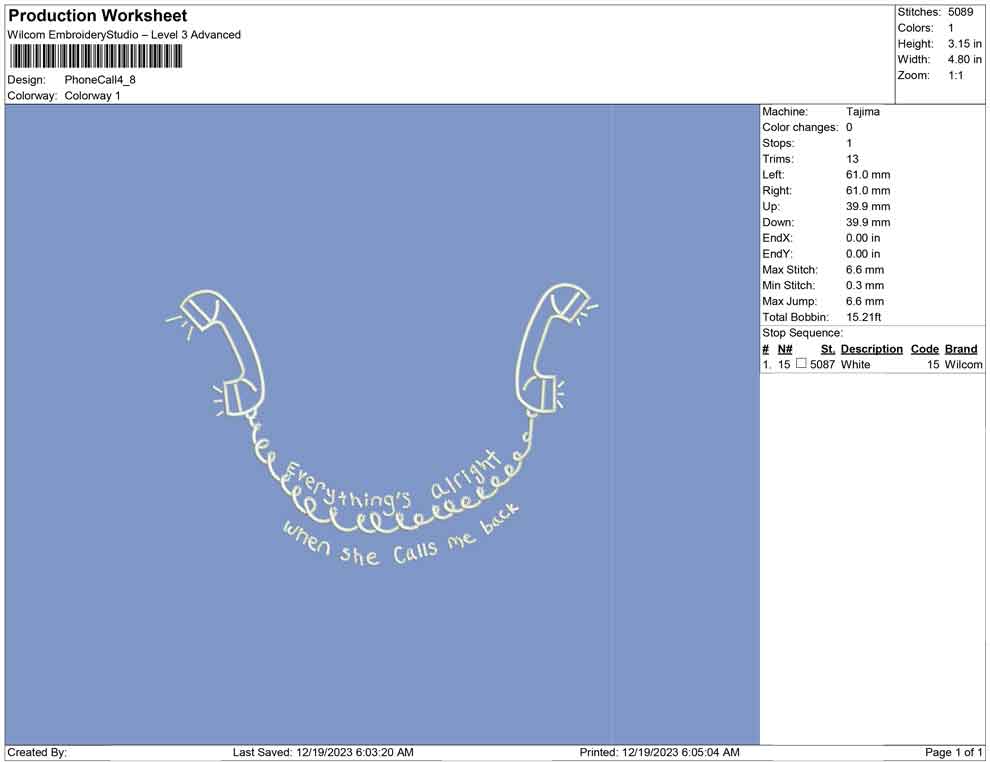Click the "Right:" extent label
Screen dimensions: 990x762
coord(777,191)
